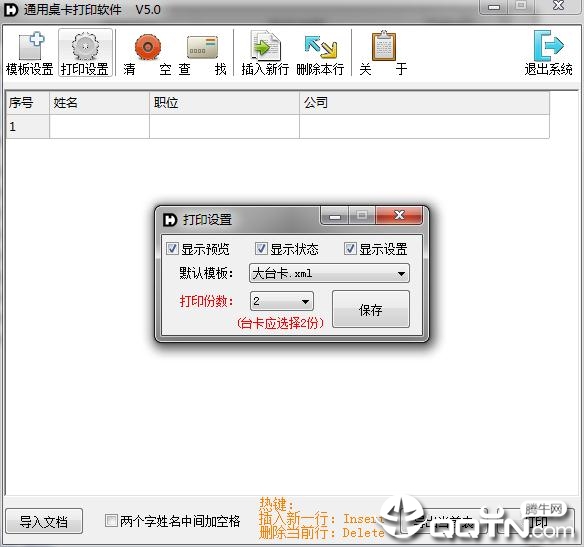
Task: Open the 默认模板 dropdown showing 大台卡.xml
Action: point(329,273)
